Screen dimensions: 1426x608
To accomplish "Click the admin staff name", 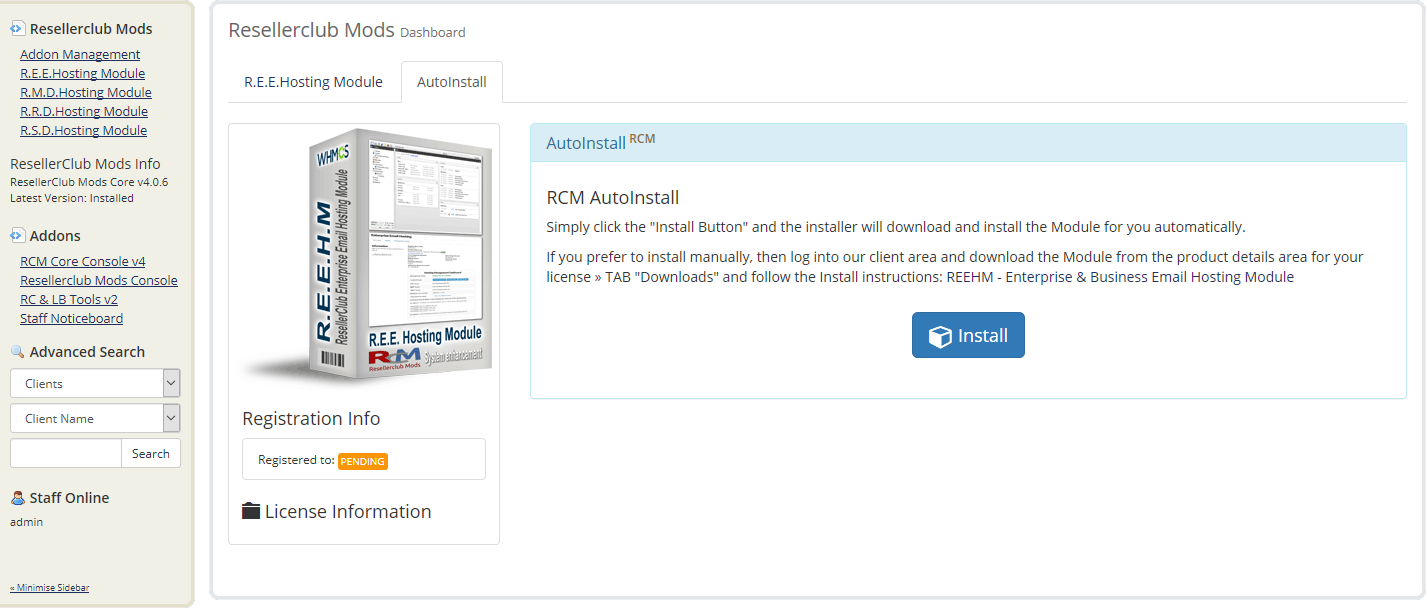I will 26,521.
